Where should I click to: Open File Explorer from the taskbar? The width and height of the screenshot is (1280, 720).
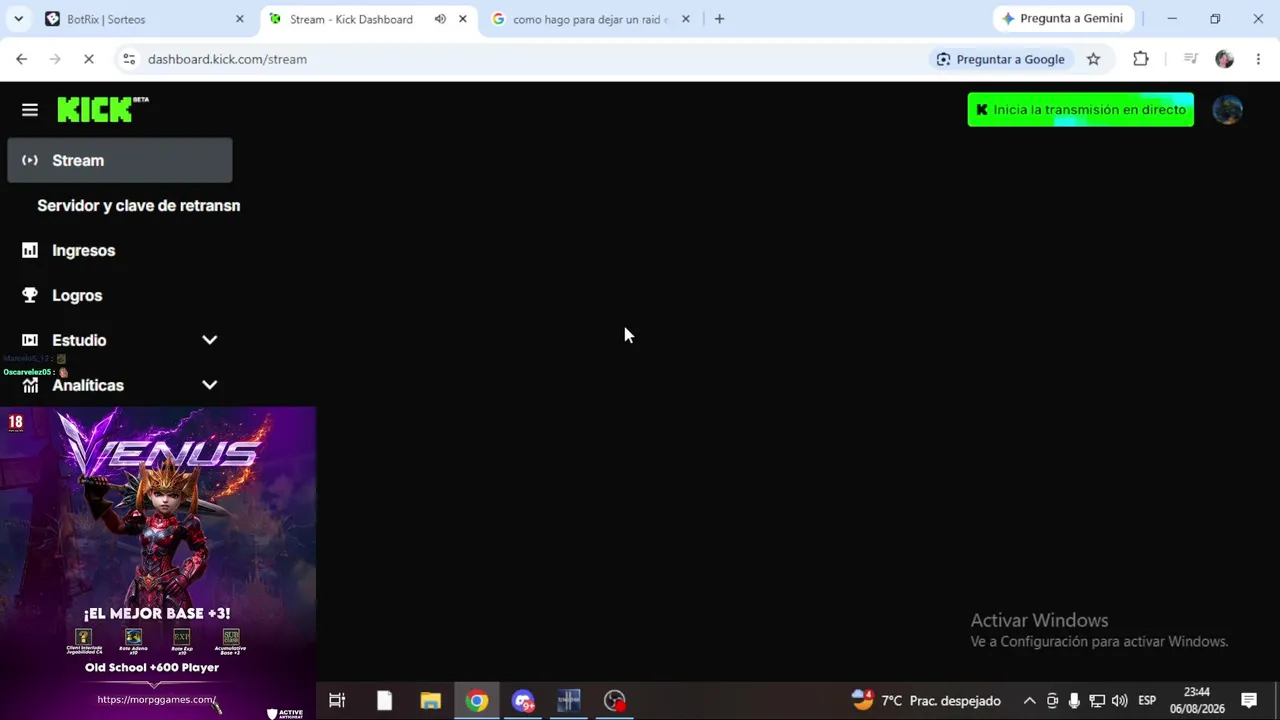(430, 701)
